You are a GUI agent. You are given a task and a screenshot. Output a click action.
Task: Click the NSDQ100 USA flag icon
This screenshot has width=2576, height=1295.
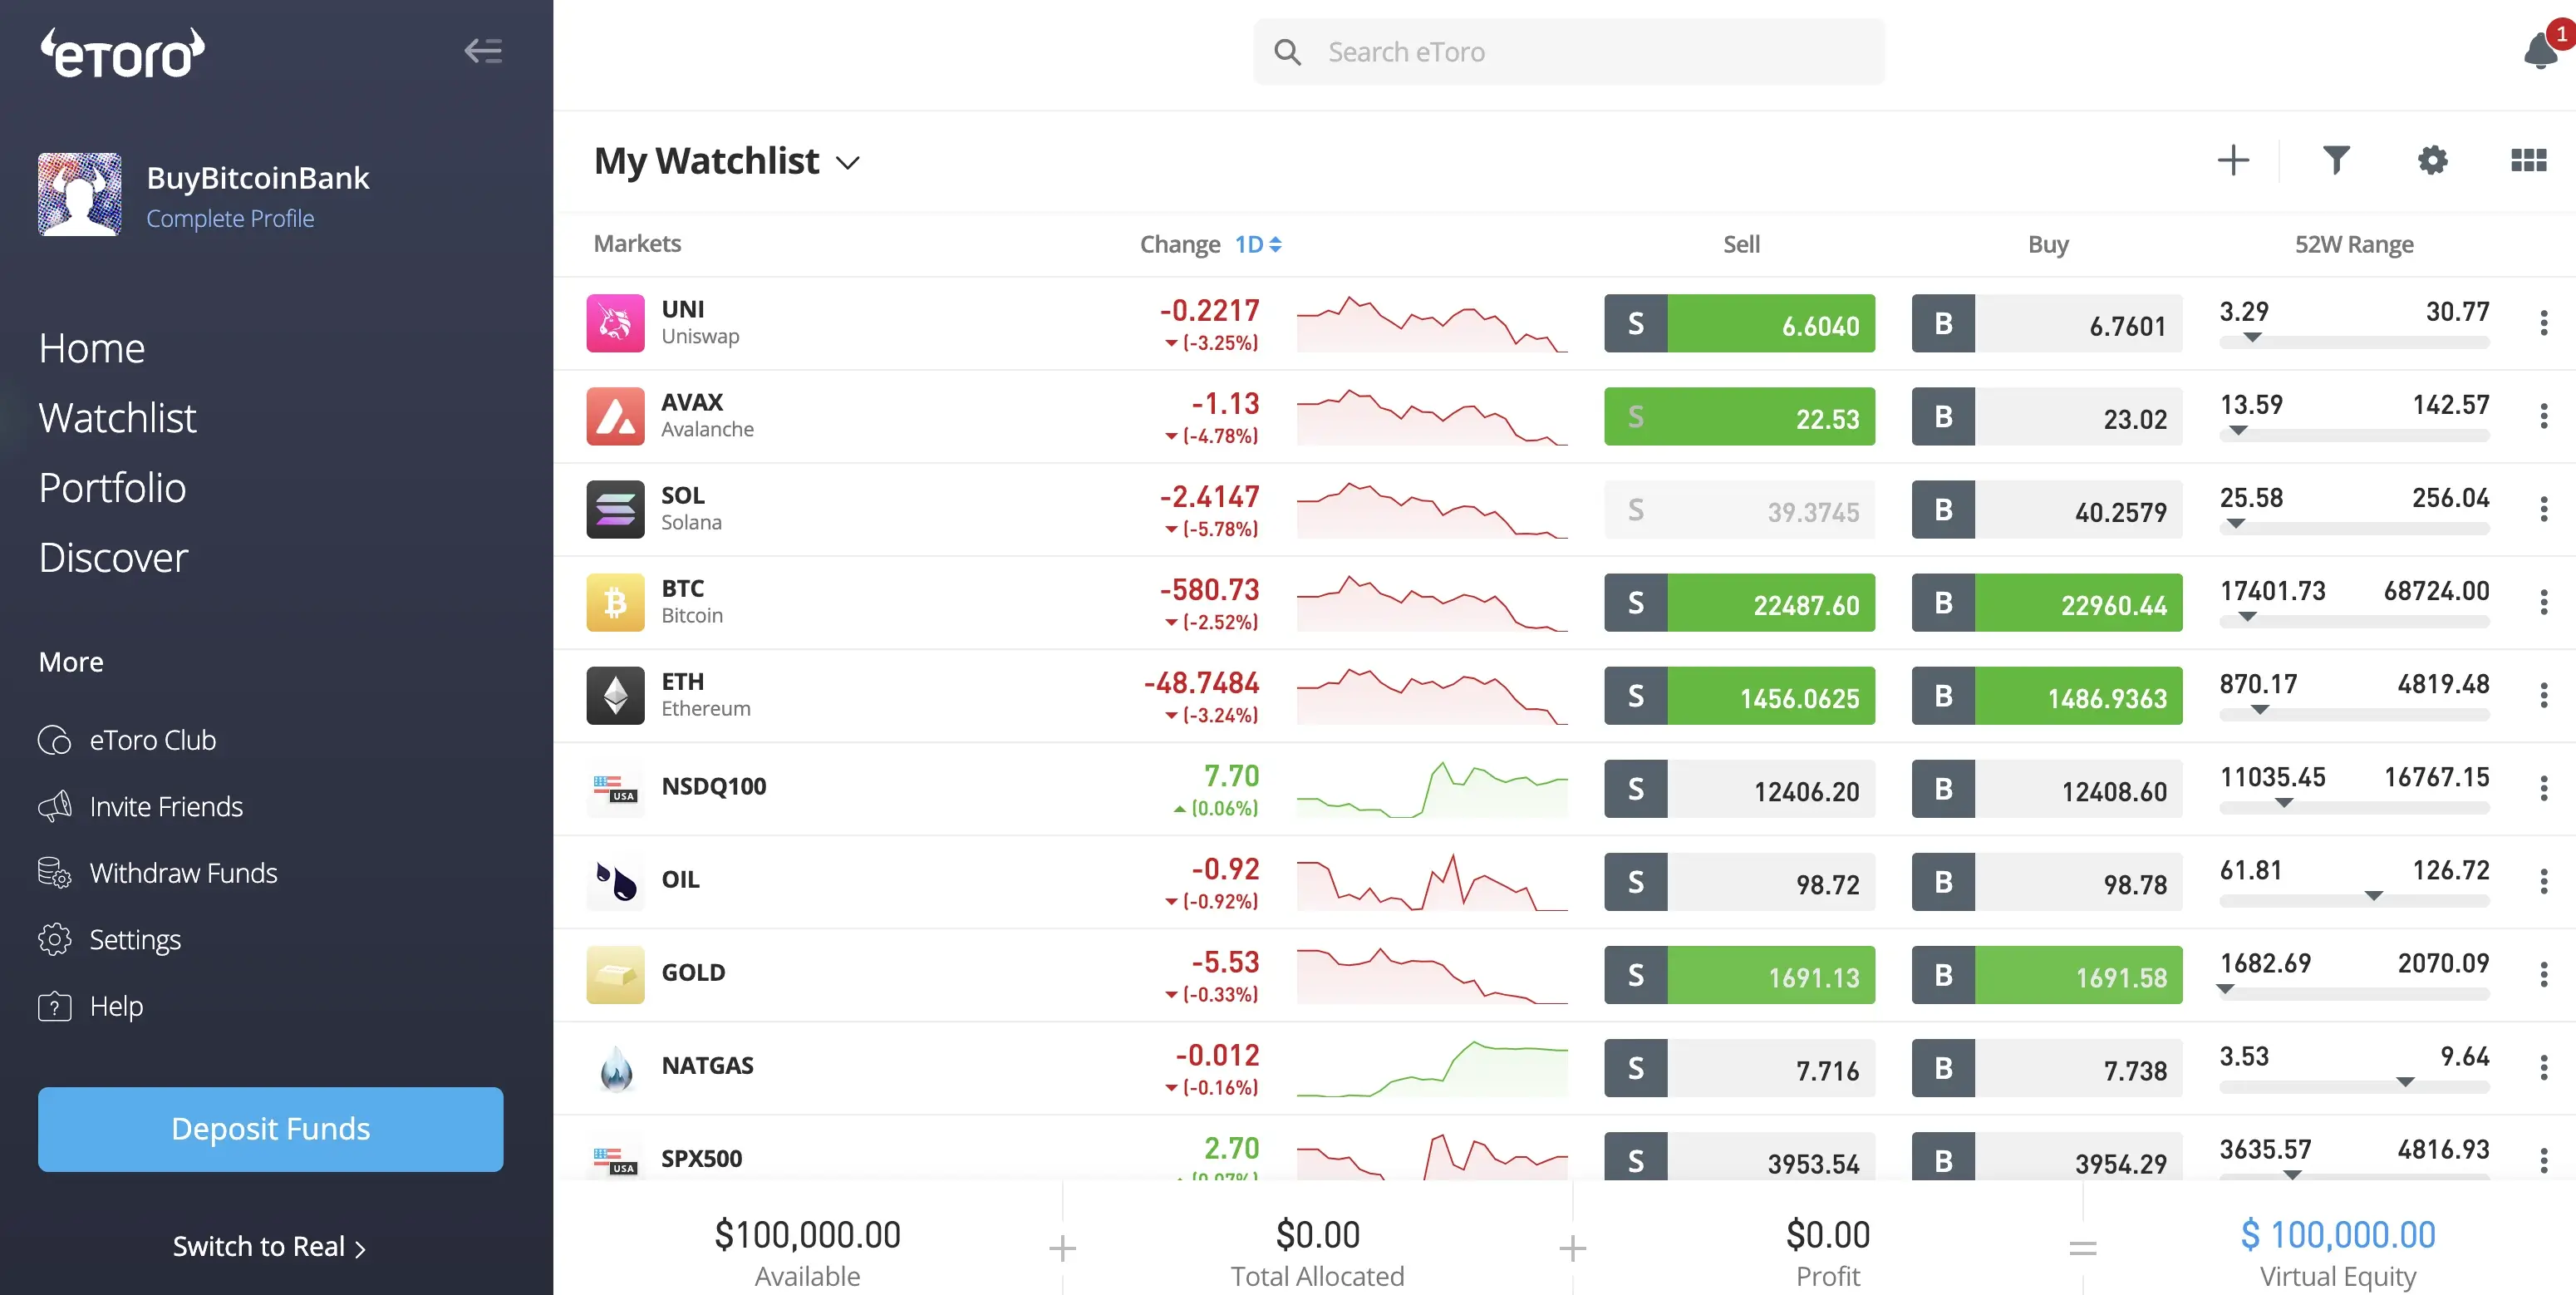coord(615,788)
